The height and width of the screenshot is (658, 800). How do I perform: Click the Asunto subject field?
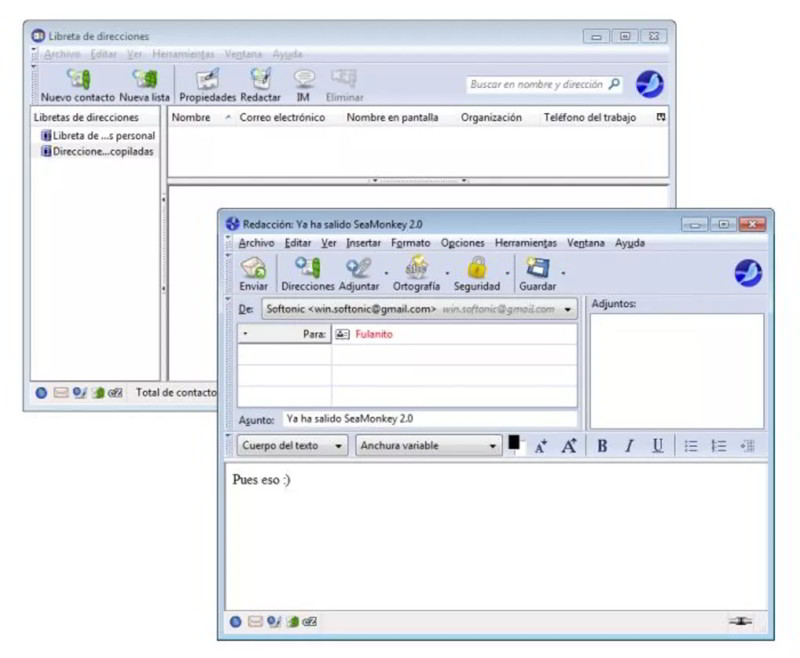click(428, 419)
